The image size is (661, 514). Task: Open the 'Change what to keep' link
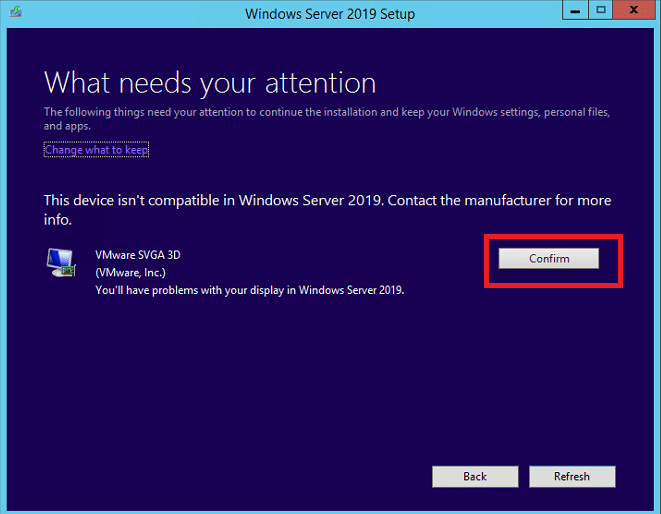[97, 150]
